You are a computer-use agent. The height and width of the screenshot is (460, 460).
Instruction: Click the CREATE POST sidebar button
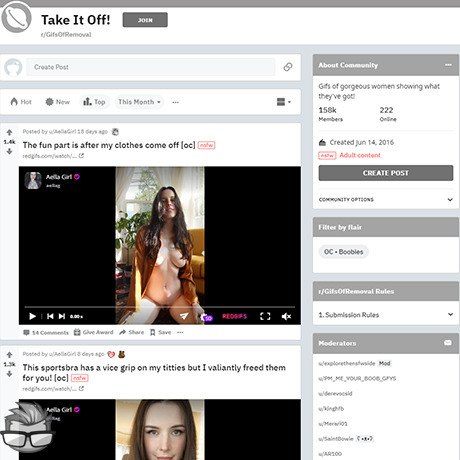point(386,173)
